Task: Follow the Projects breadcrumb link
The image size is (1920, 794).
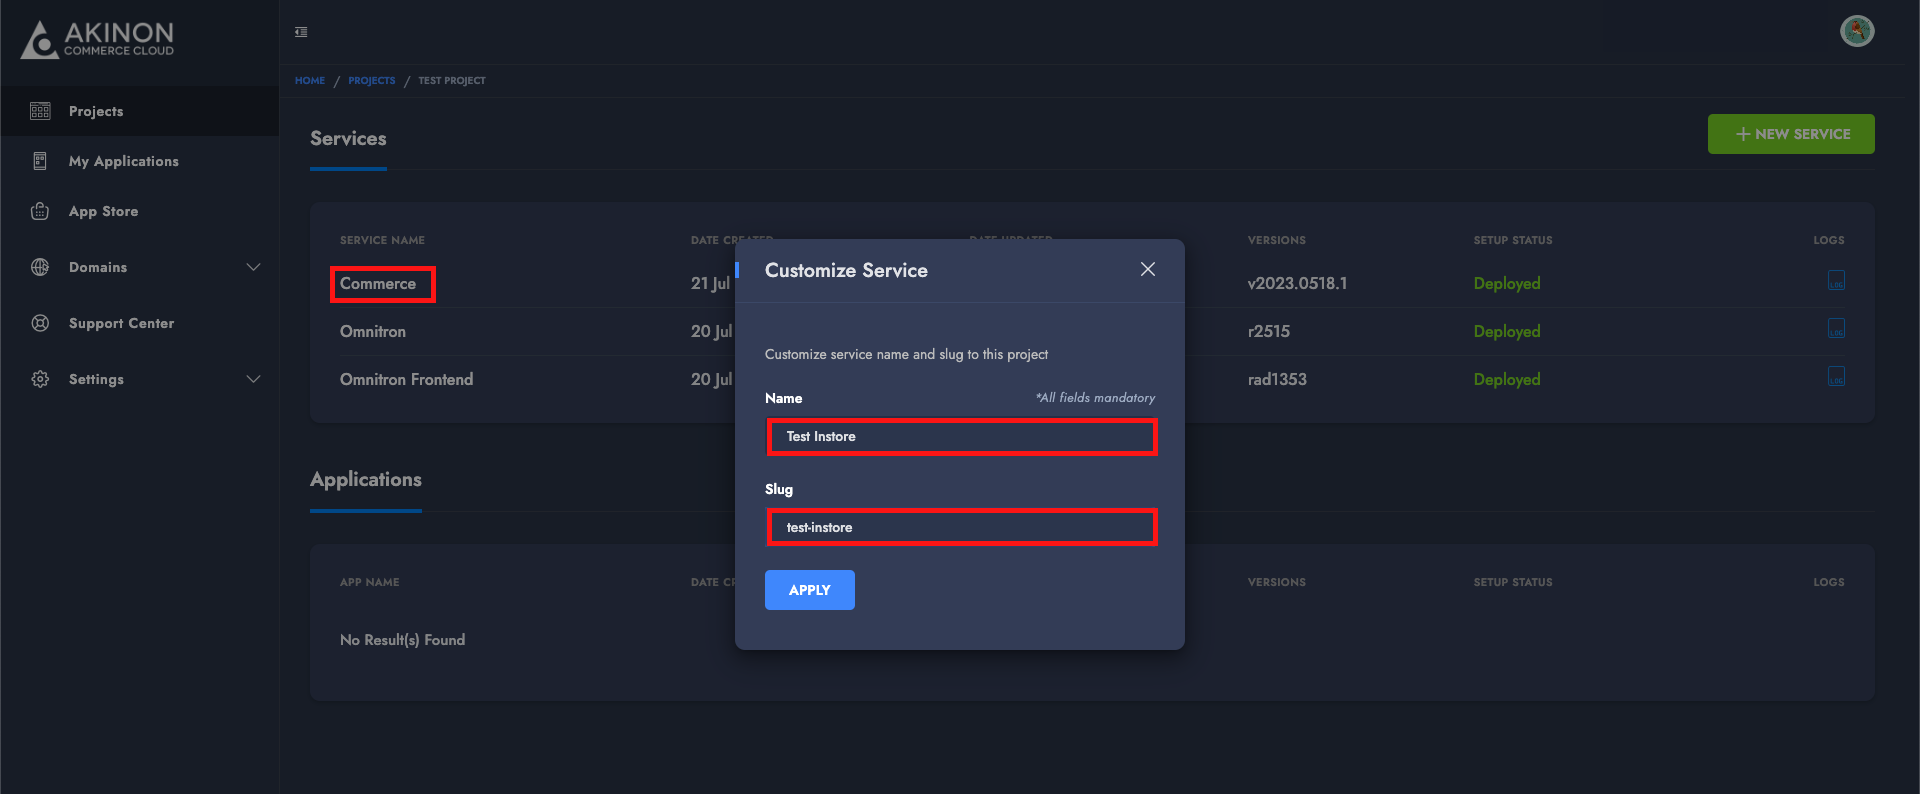Action: 371,81
